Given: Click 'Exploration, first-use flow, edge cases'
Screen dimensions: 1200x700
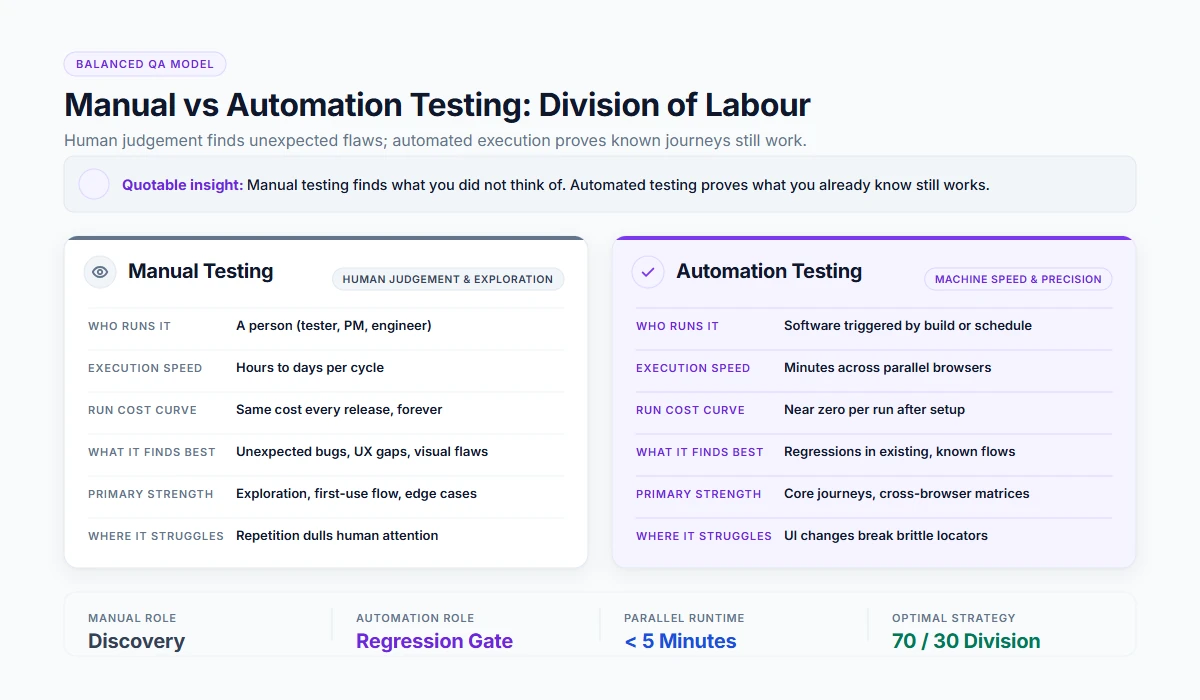Looking at the screenshot, I should (356, 494).
